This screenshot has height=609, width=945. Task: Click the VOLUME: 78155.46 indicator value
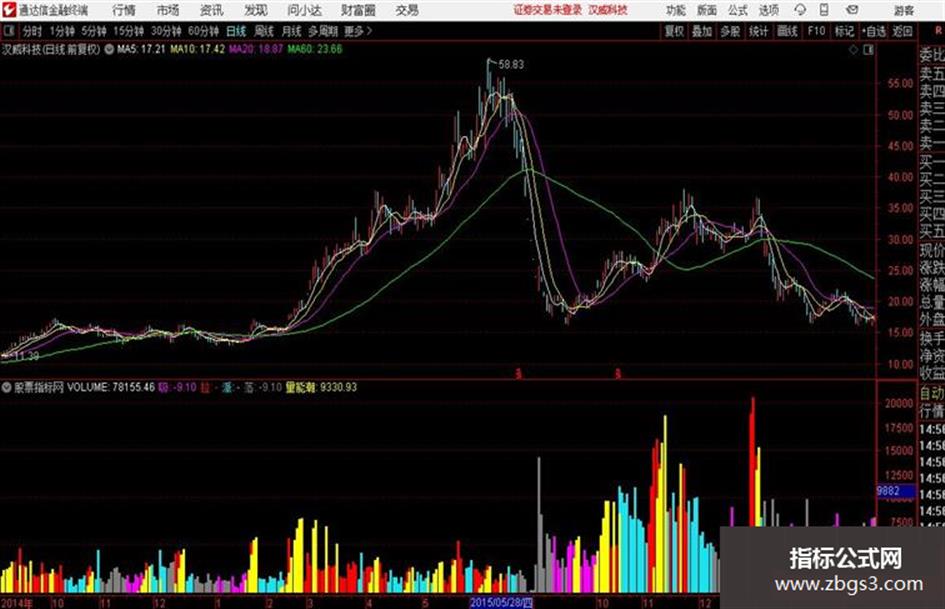[x=111, y=387]
